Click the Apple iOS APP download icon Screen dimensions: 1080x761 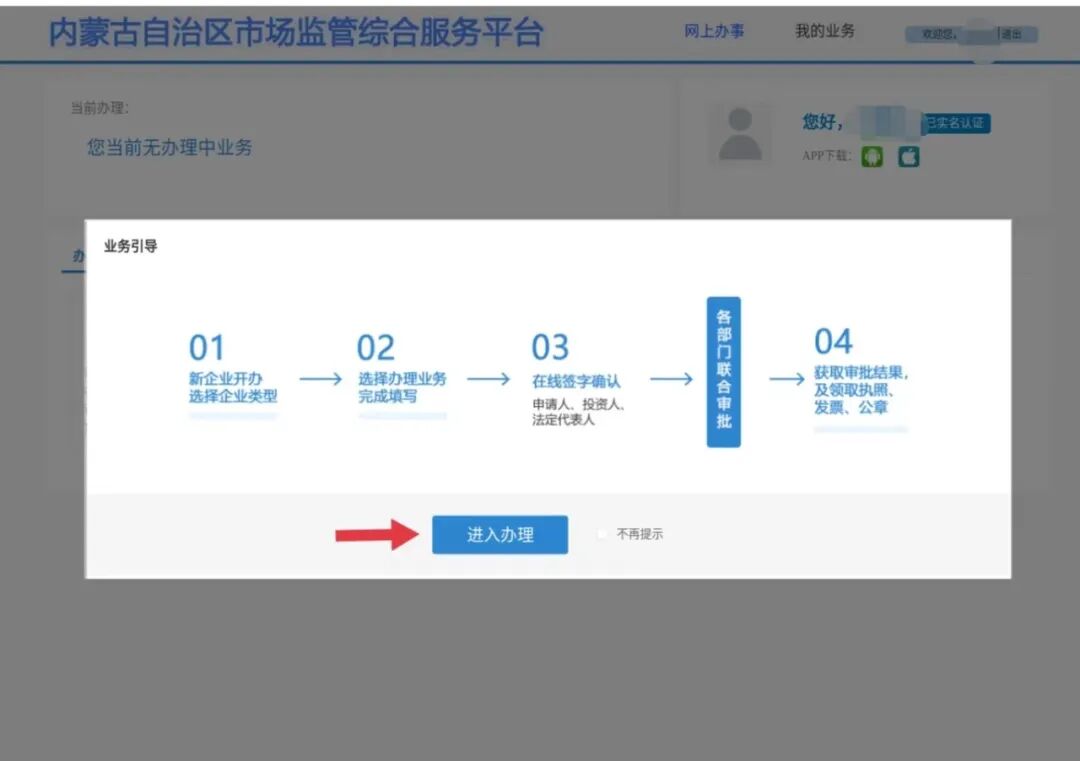pyautogui.click(x=906, y=157)
